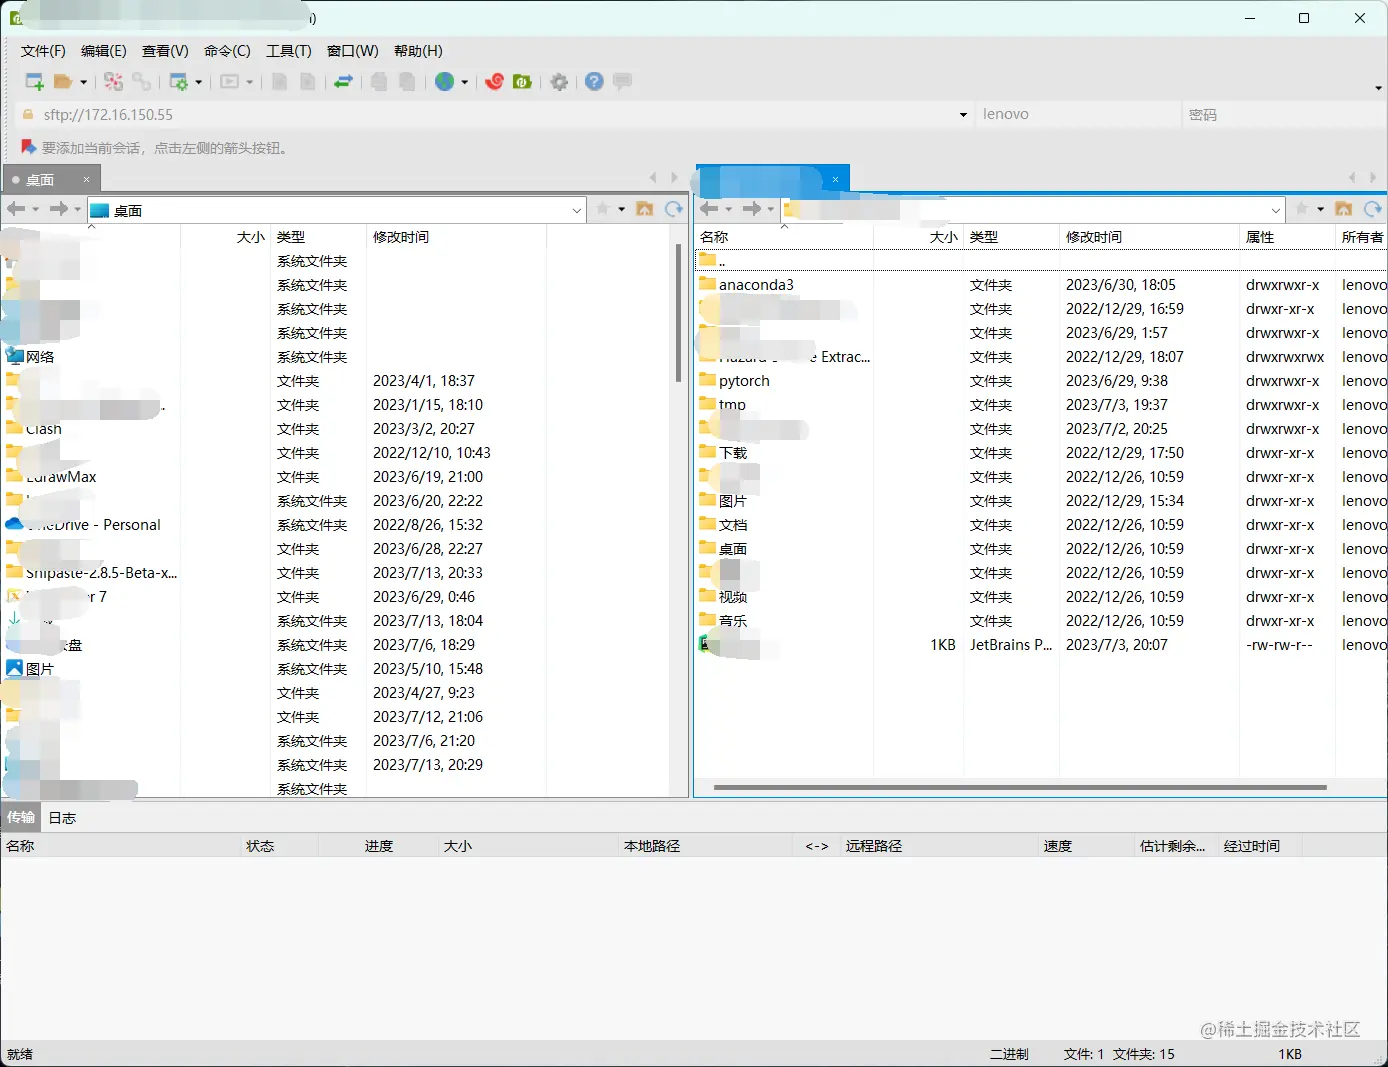Click the synchronize blue-green arrows icon
1388x1067 pixels.
343,82
